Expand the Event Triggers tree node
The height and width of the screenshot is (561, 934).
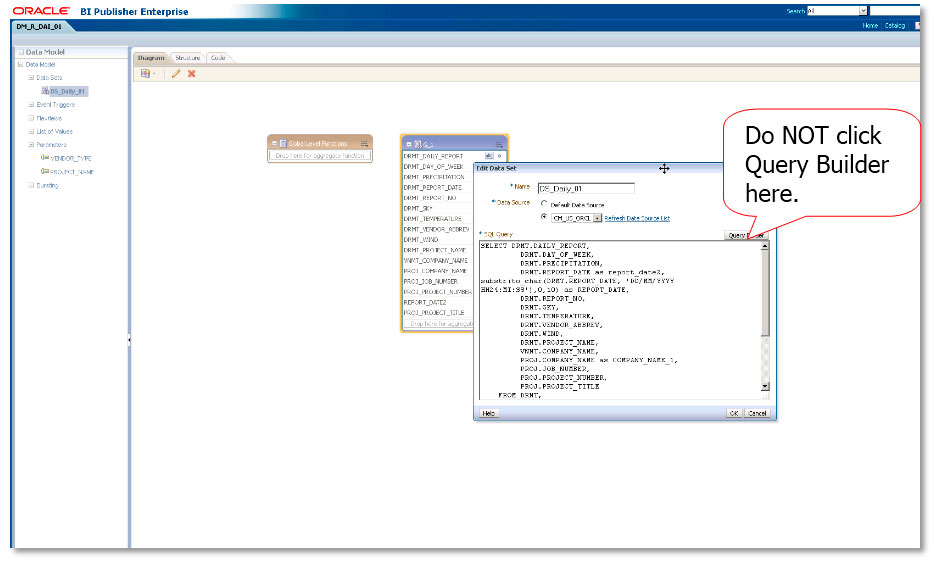(x=31, y=104)
